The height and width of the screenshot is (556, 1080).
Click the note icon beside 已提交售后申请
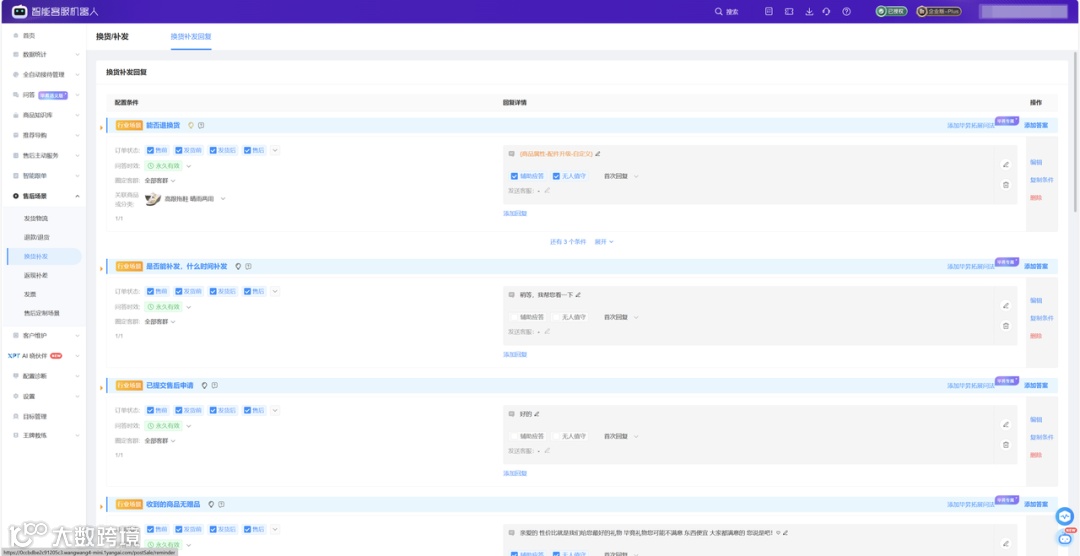(x=215, y=385)
